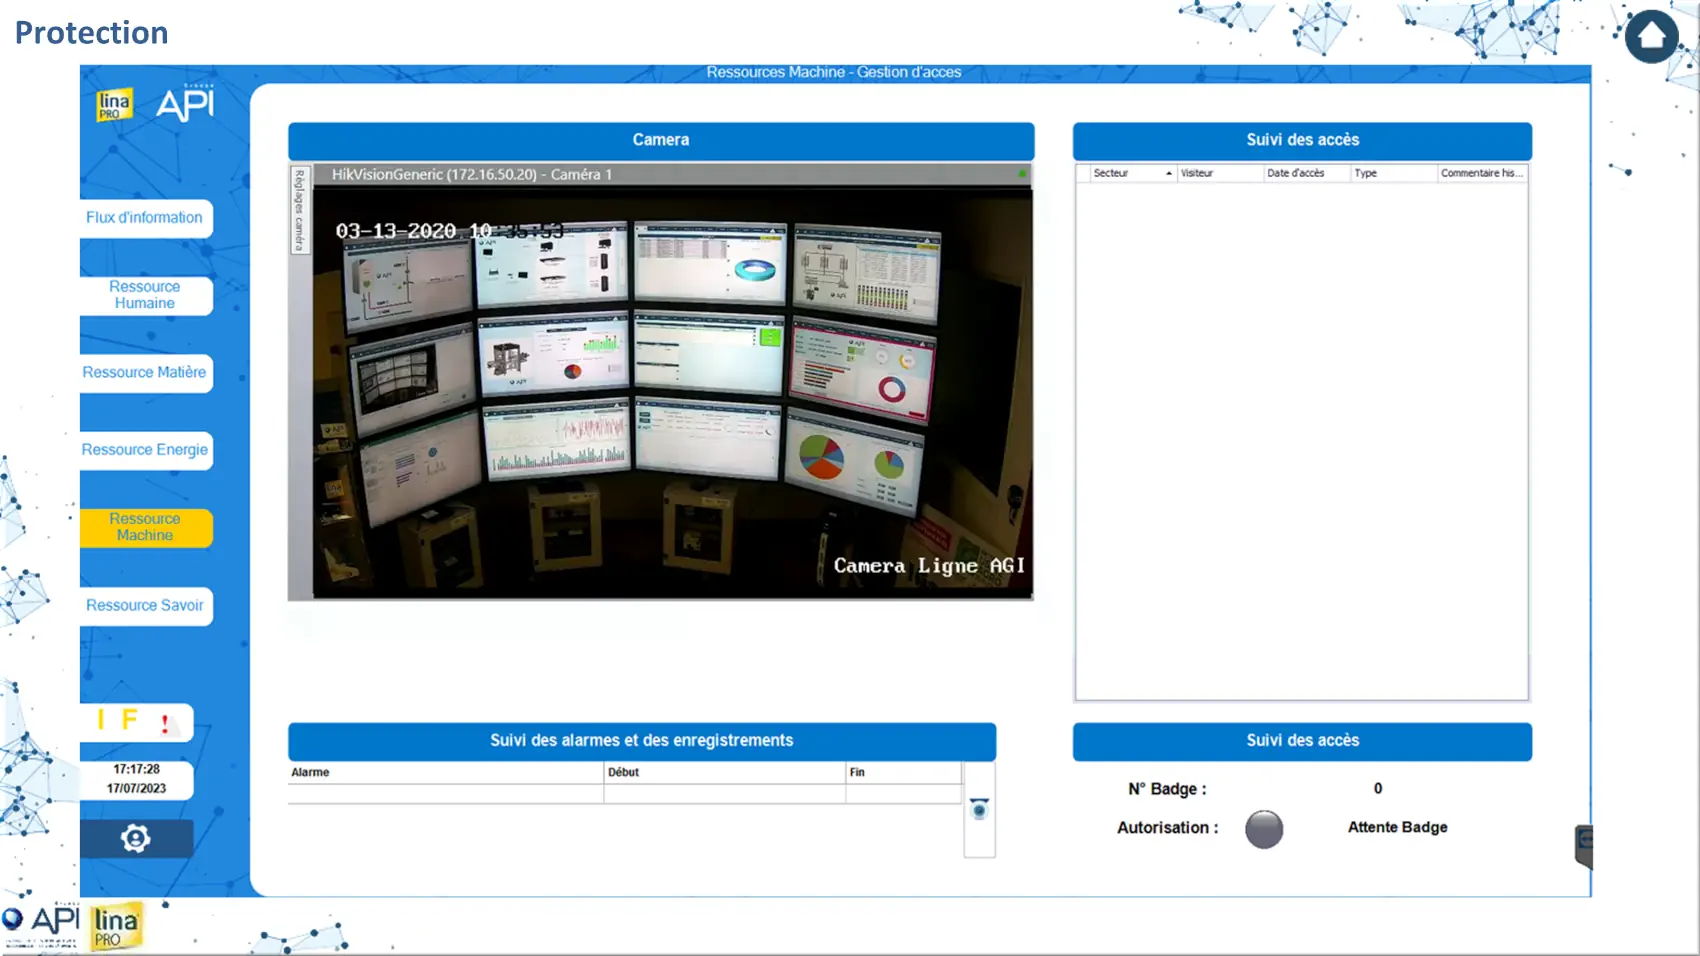Sort by the Secteur column arrow
The height and width of the screenshot is (956, 1700).
click(1168, 174)
